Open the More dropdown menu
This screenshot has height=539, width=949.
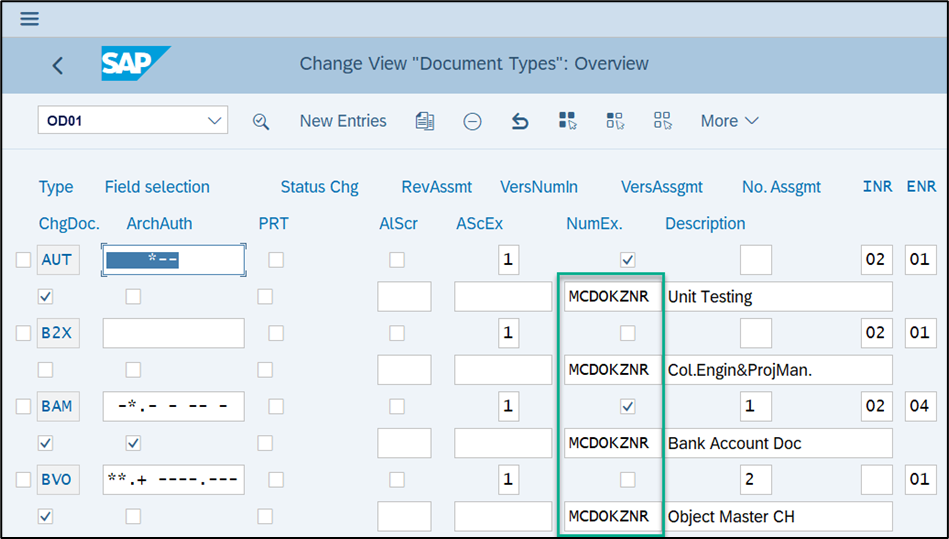pos(729,121)
